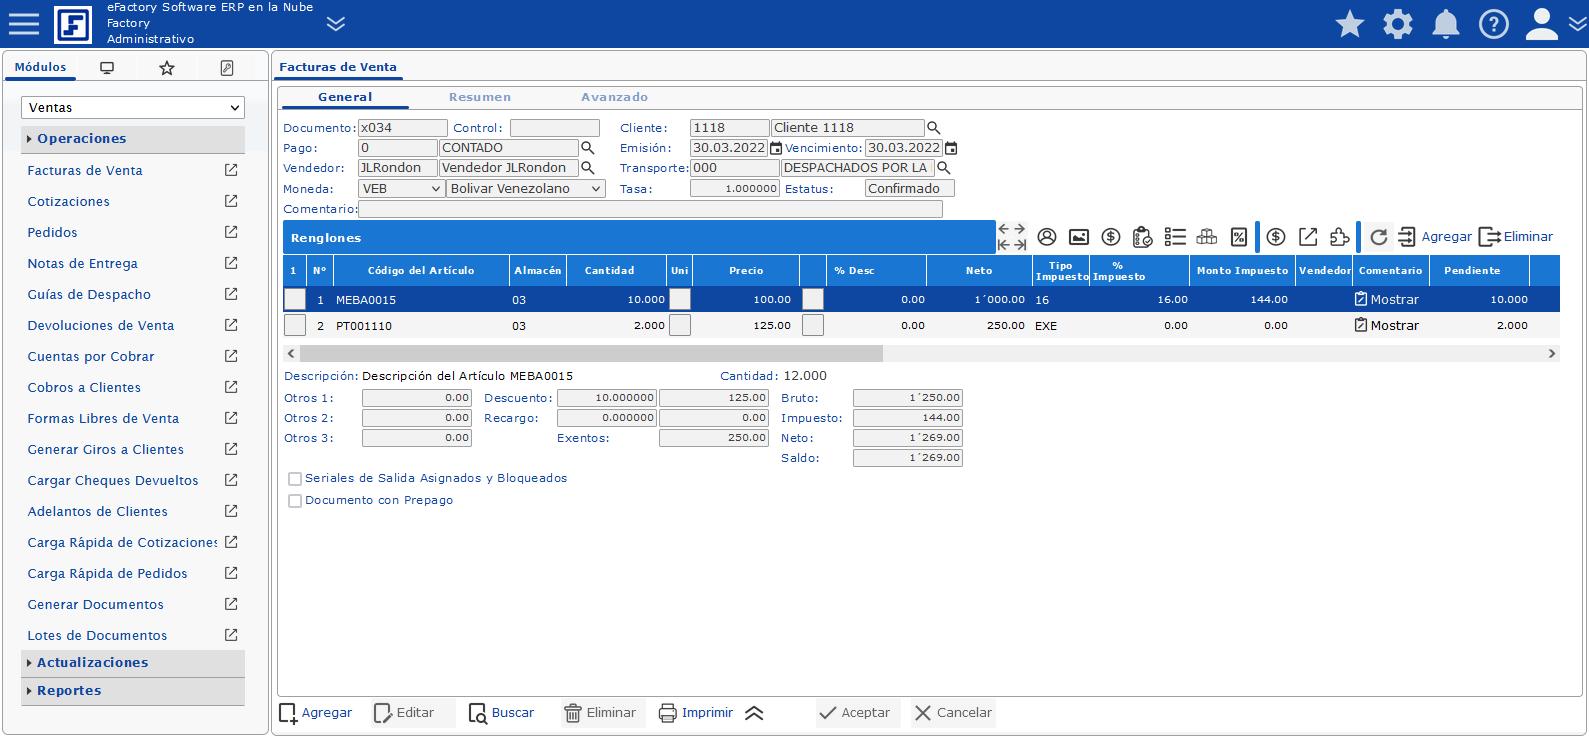Toggle unit checkbox in MEBA0015 row
This screenshot has height=736, width=1589.
[x=680, y=299]
